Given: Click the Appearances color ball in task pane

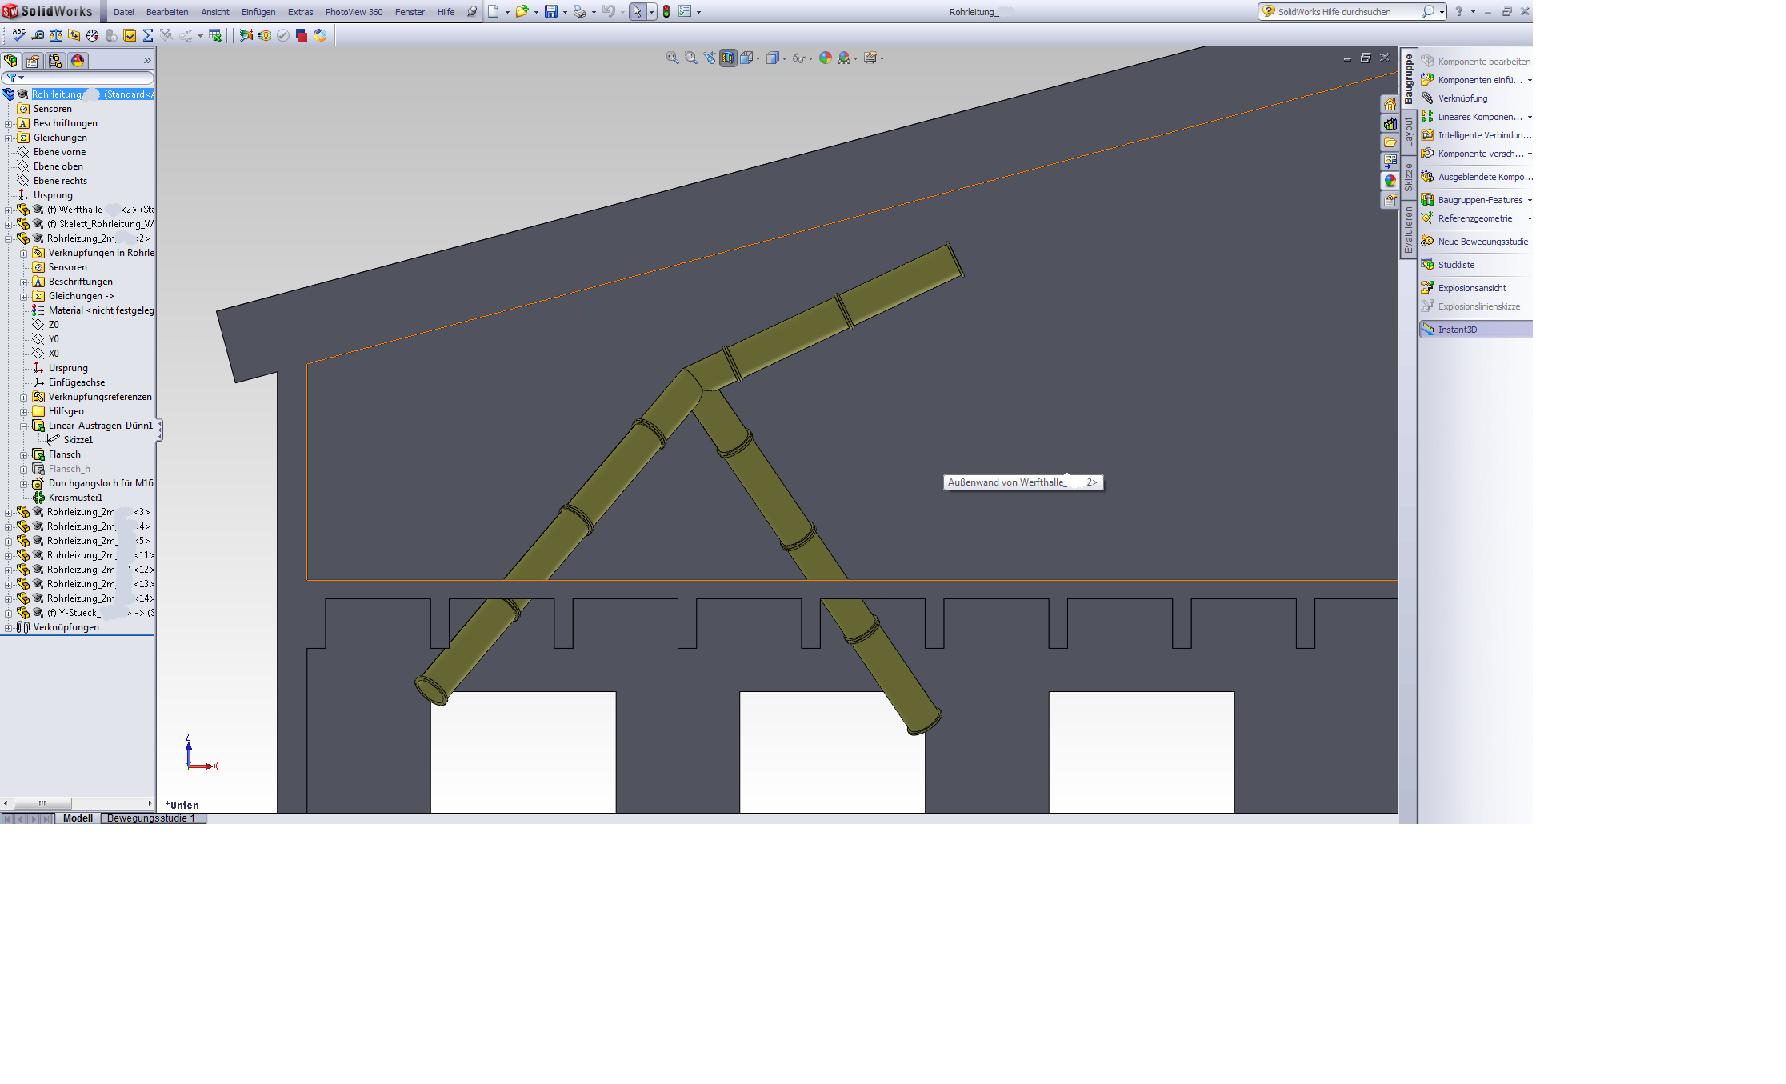Looking at the screenshot, I should [x=1390, y=181].
